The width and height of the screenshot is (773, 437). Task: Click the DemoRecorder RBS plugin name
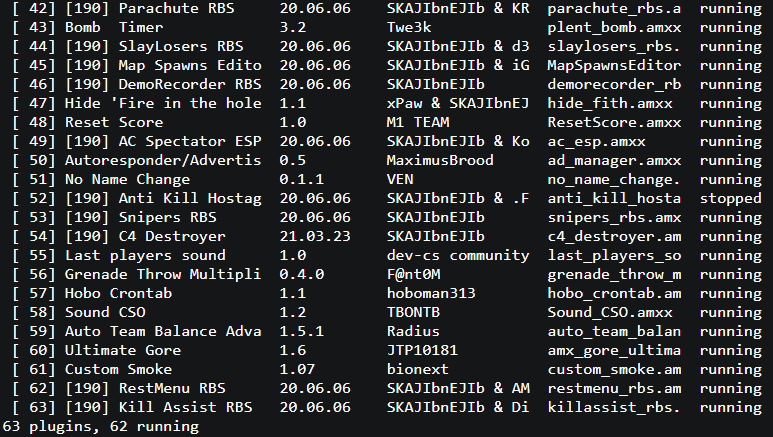(x=190, y=84)
